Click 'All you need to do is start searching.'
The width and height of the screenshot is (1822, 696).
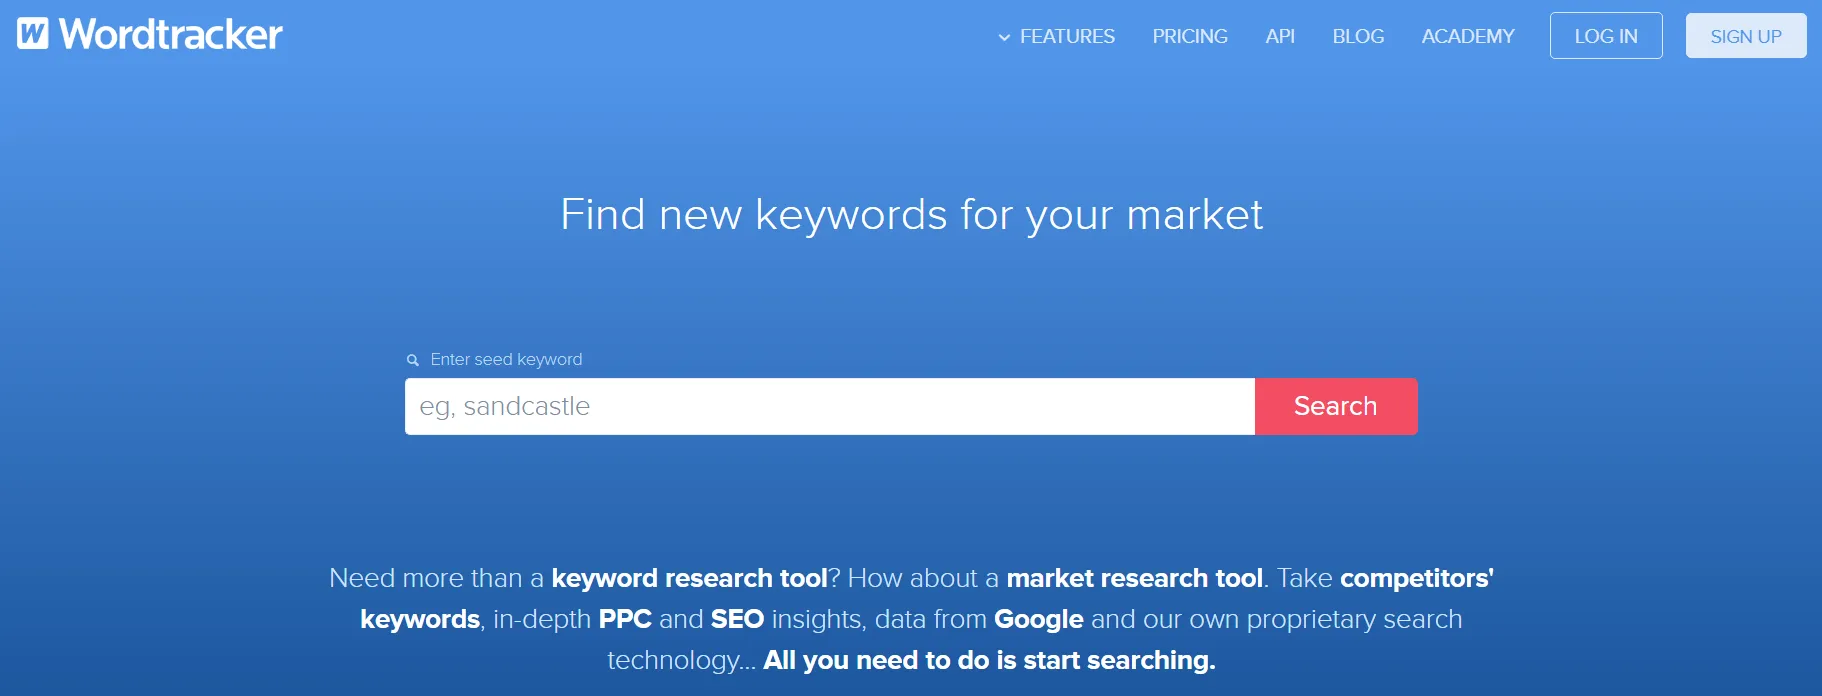(989, 661)
